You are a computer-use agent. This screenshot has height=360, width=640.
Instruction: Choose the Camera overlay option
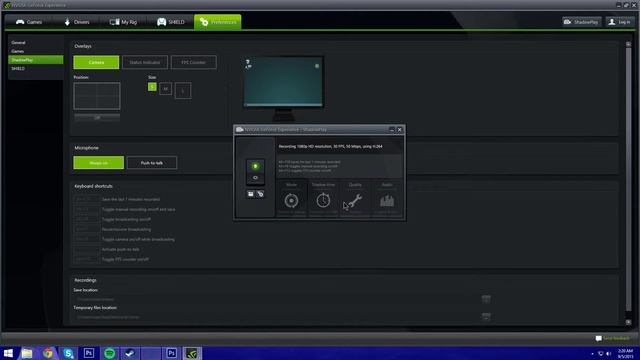tap(96, 62)
